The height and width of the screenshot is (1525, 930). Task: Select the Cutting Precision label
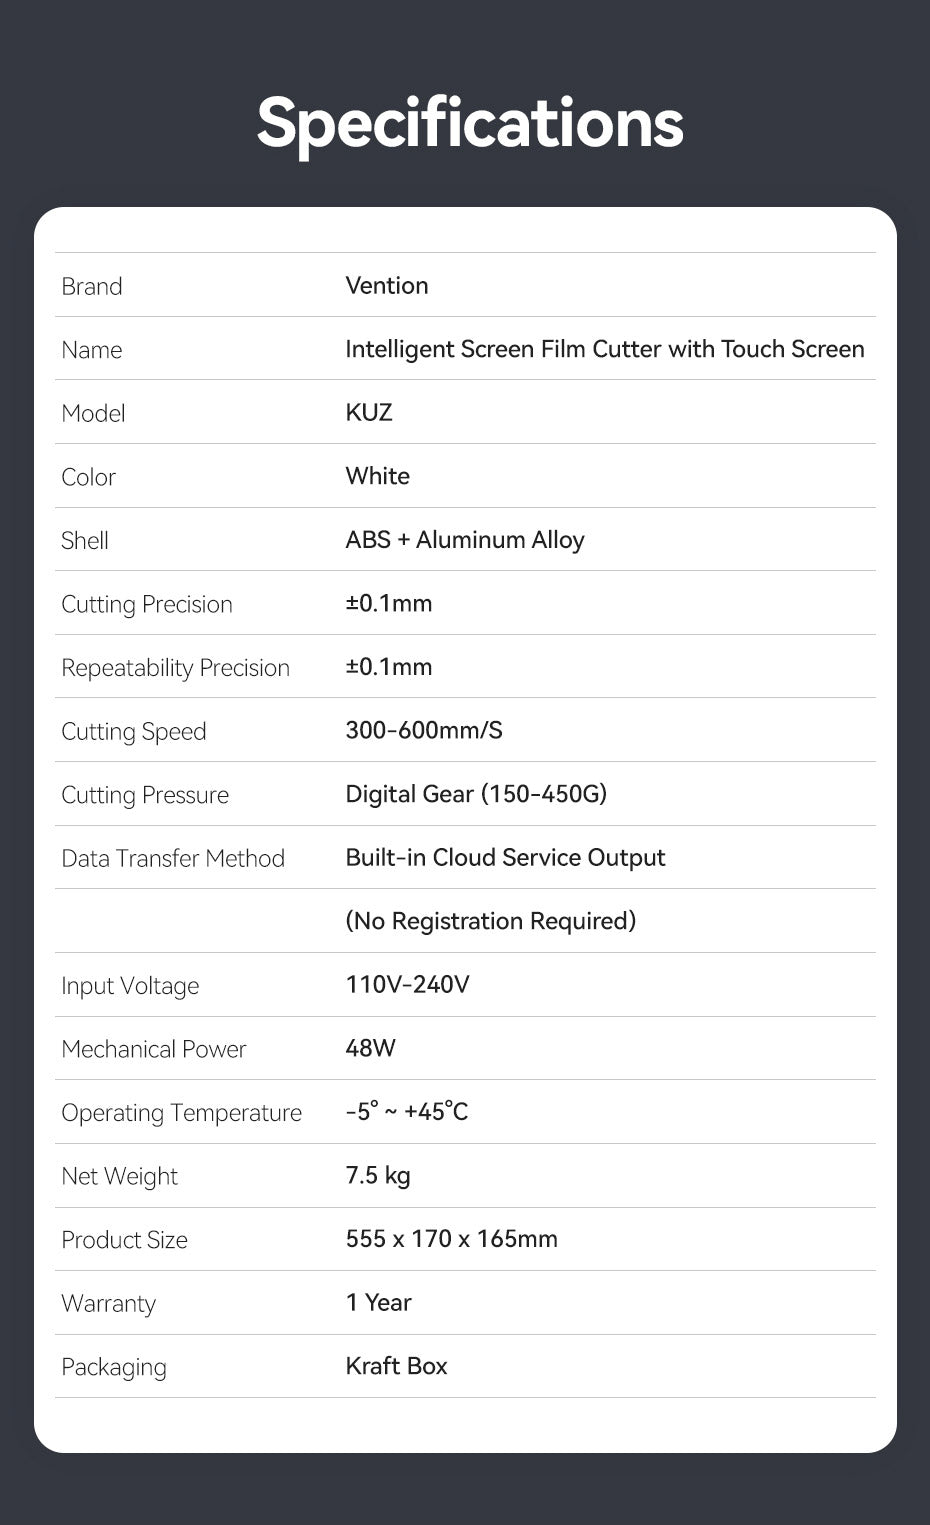147,604
